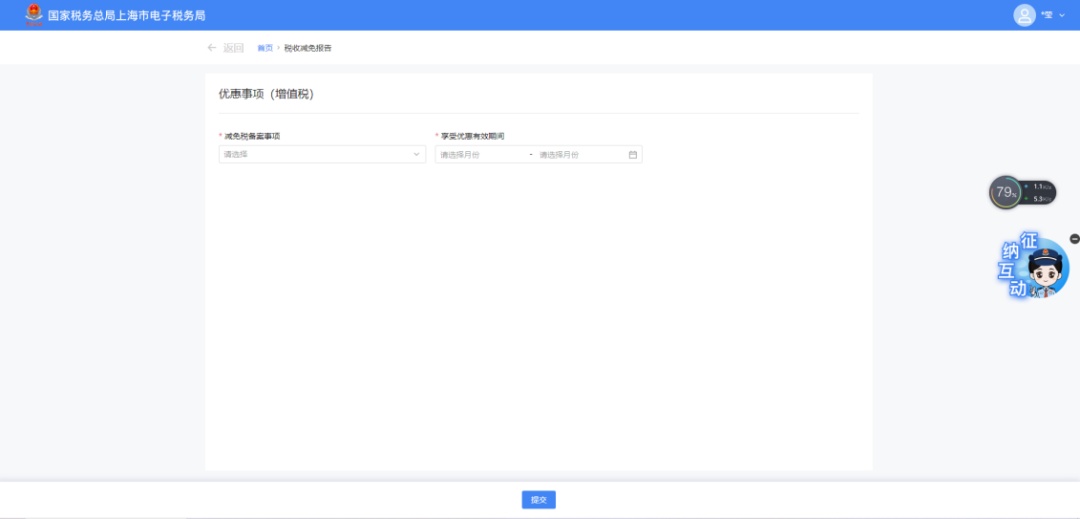1080x519 pixels.
Task: Open the user avatar icon
Action: pos(1024,15)
